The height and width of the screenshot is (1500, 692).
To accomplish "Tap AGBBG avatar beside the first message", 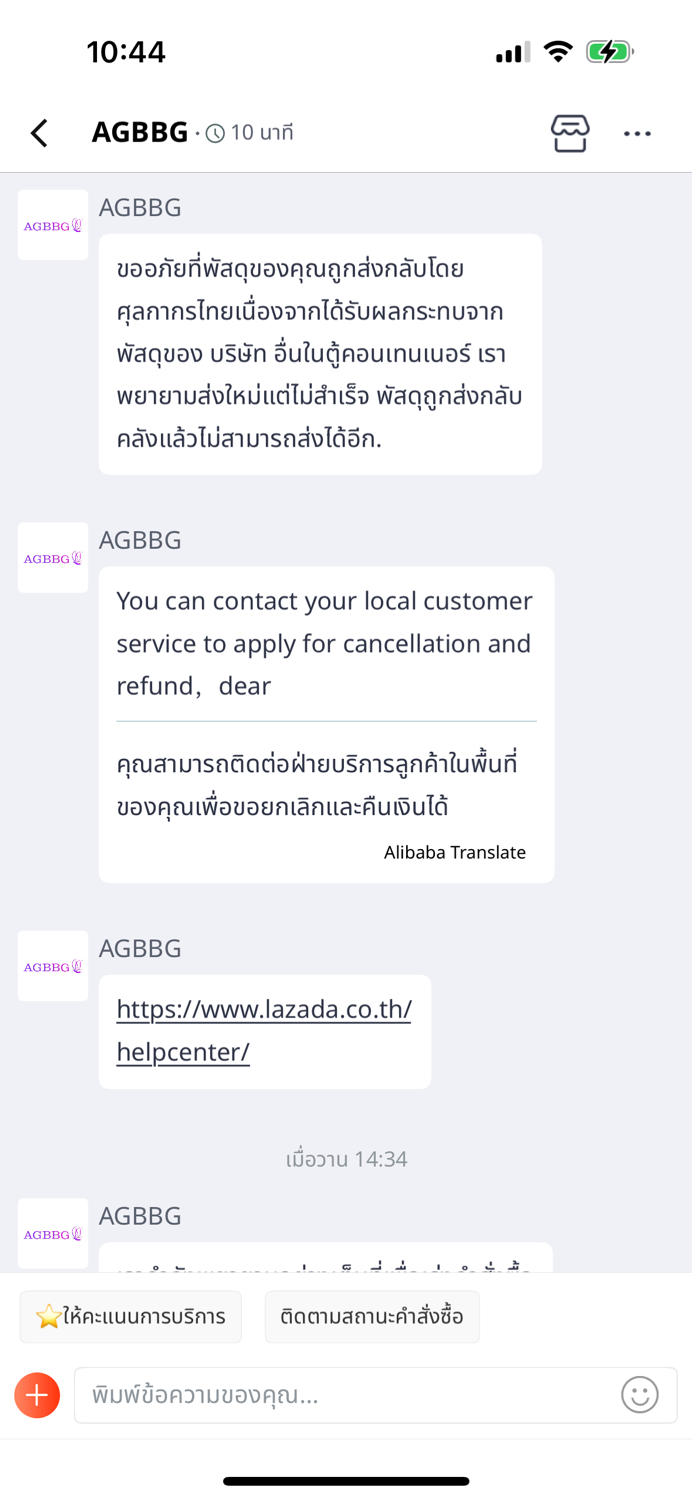I will (53, 225).
